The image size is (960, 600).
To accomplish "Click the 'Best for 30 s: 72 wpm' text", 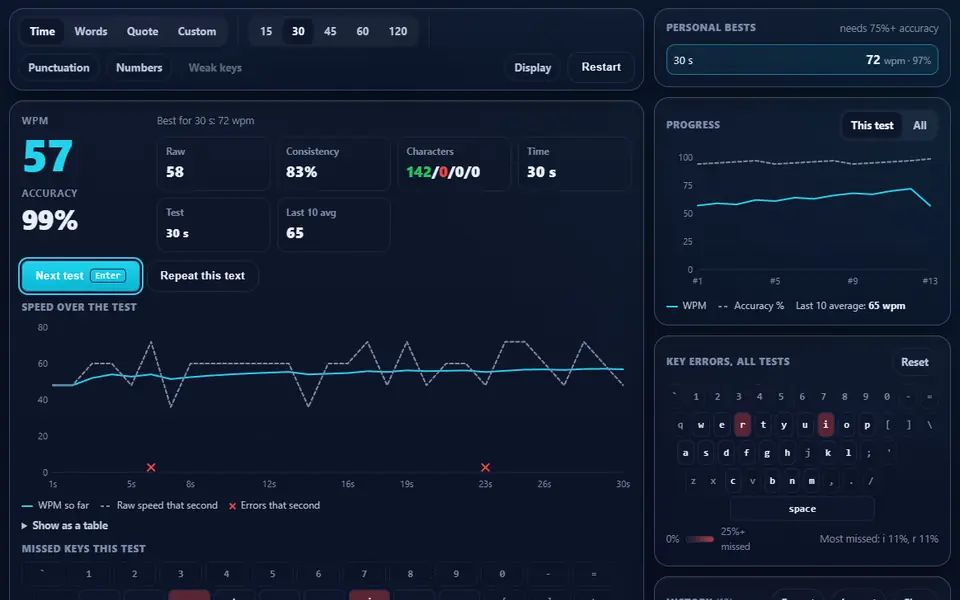I will click(x=205, y=121).
